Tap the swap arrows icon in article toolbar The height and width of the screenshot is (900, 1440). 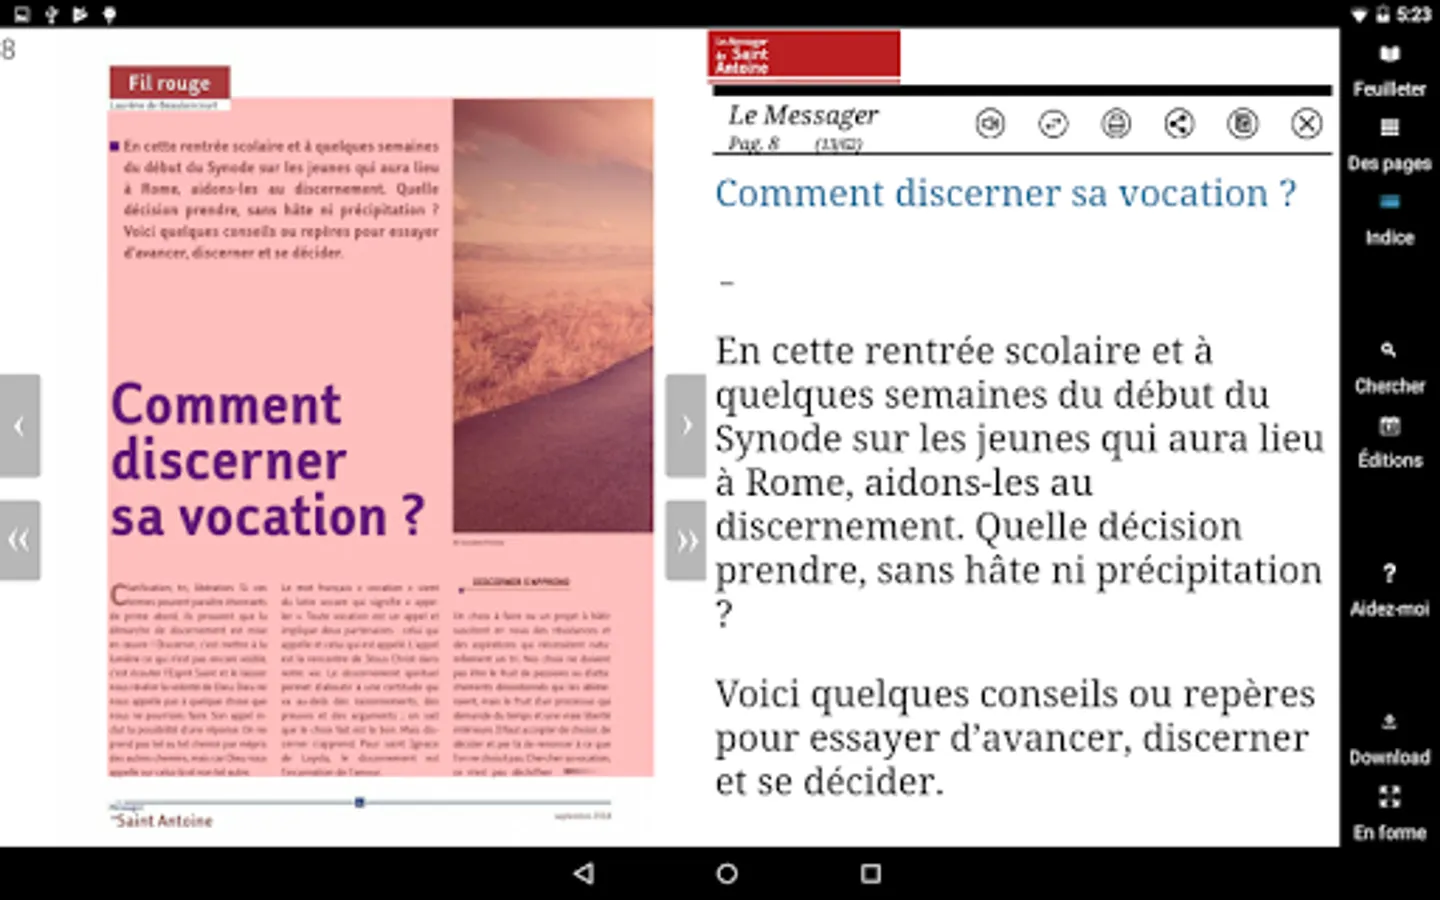[1053, 123]
